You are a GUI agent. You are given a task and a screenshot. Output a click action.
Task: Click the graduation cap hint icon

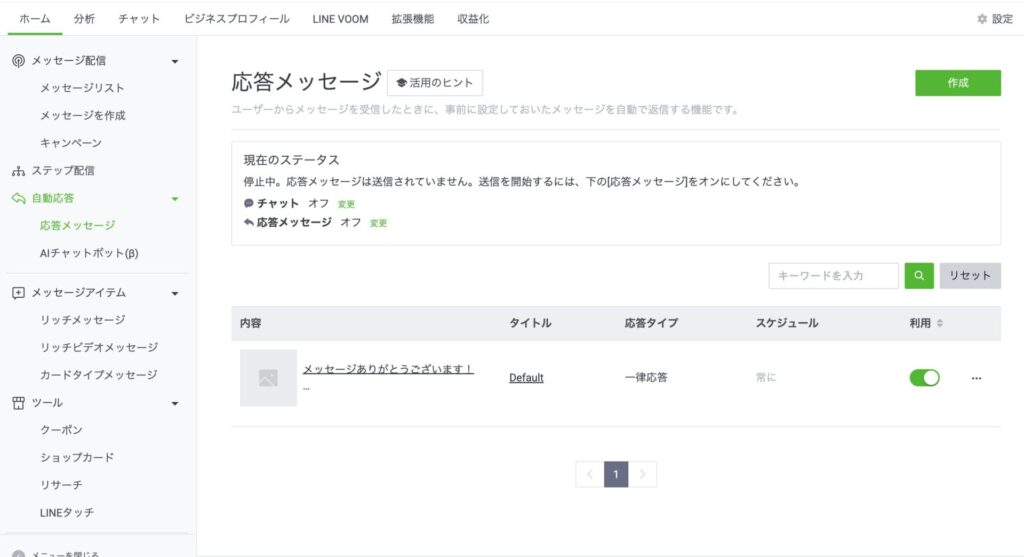(402, 83)
